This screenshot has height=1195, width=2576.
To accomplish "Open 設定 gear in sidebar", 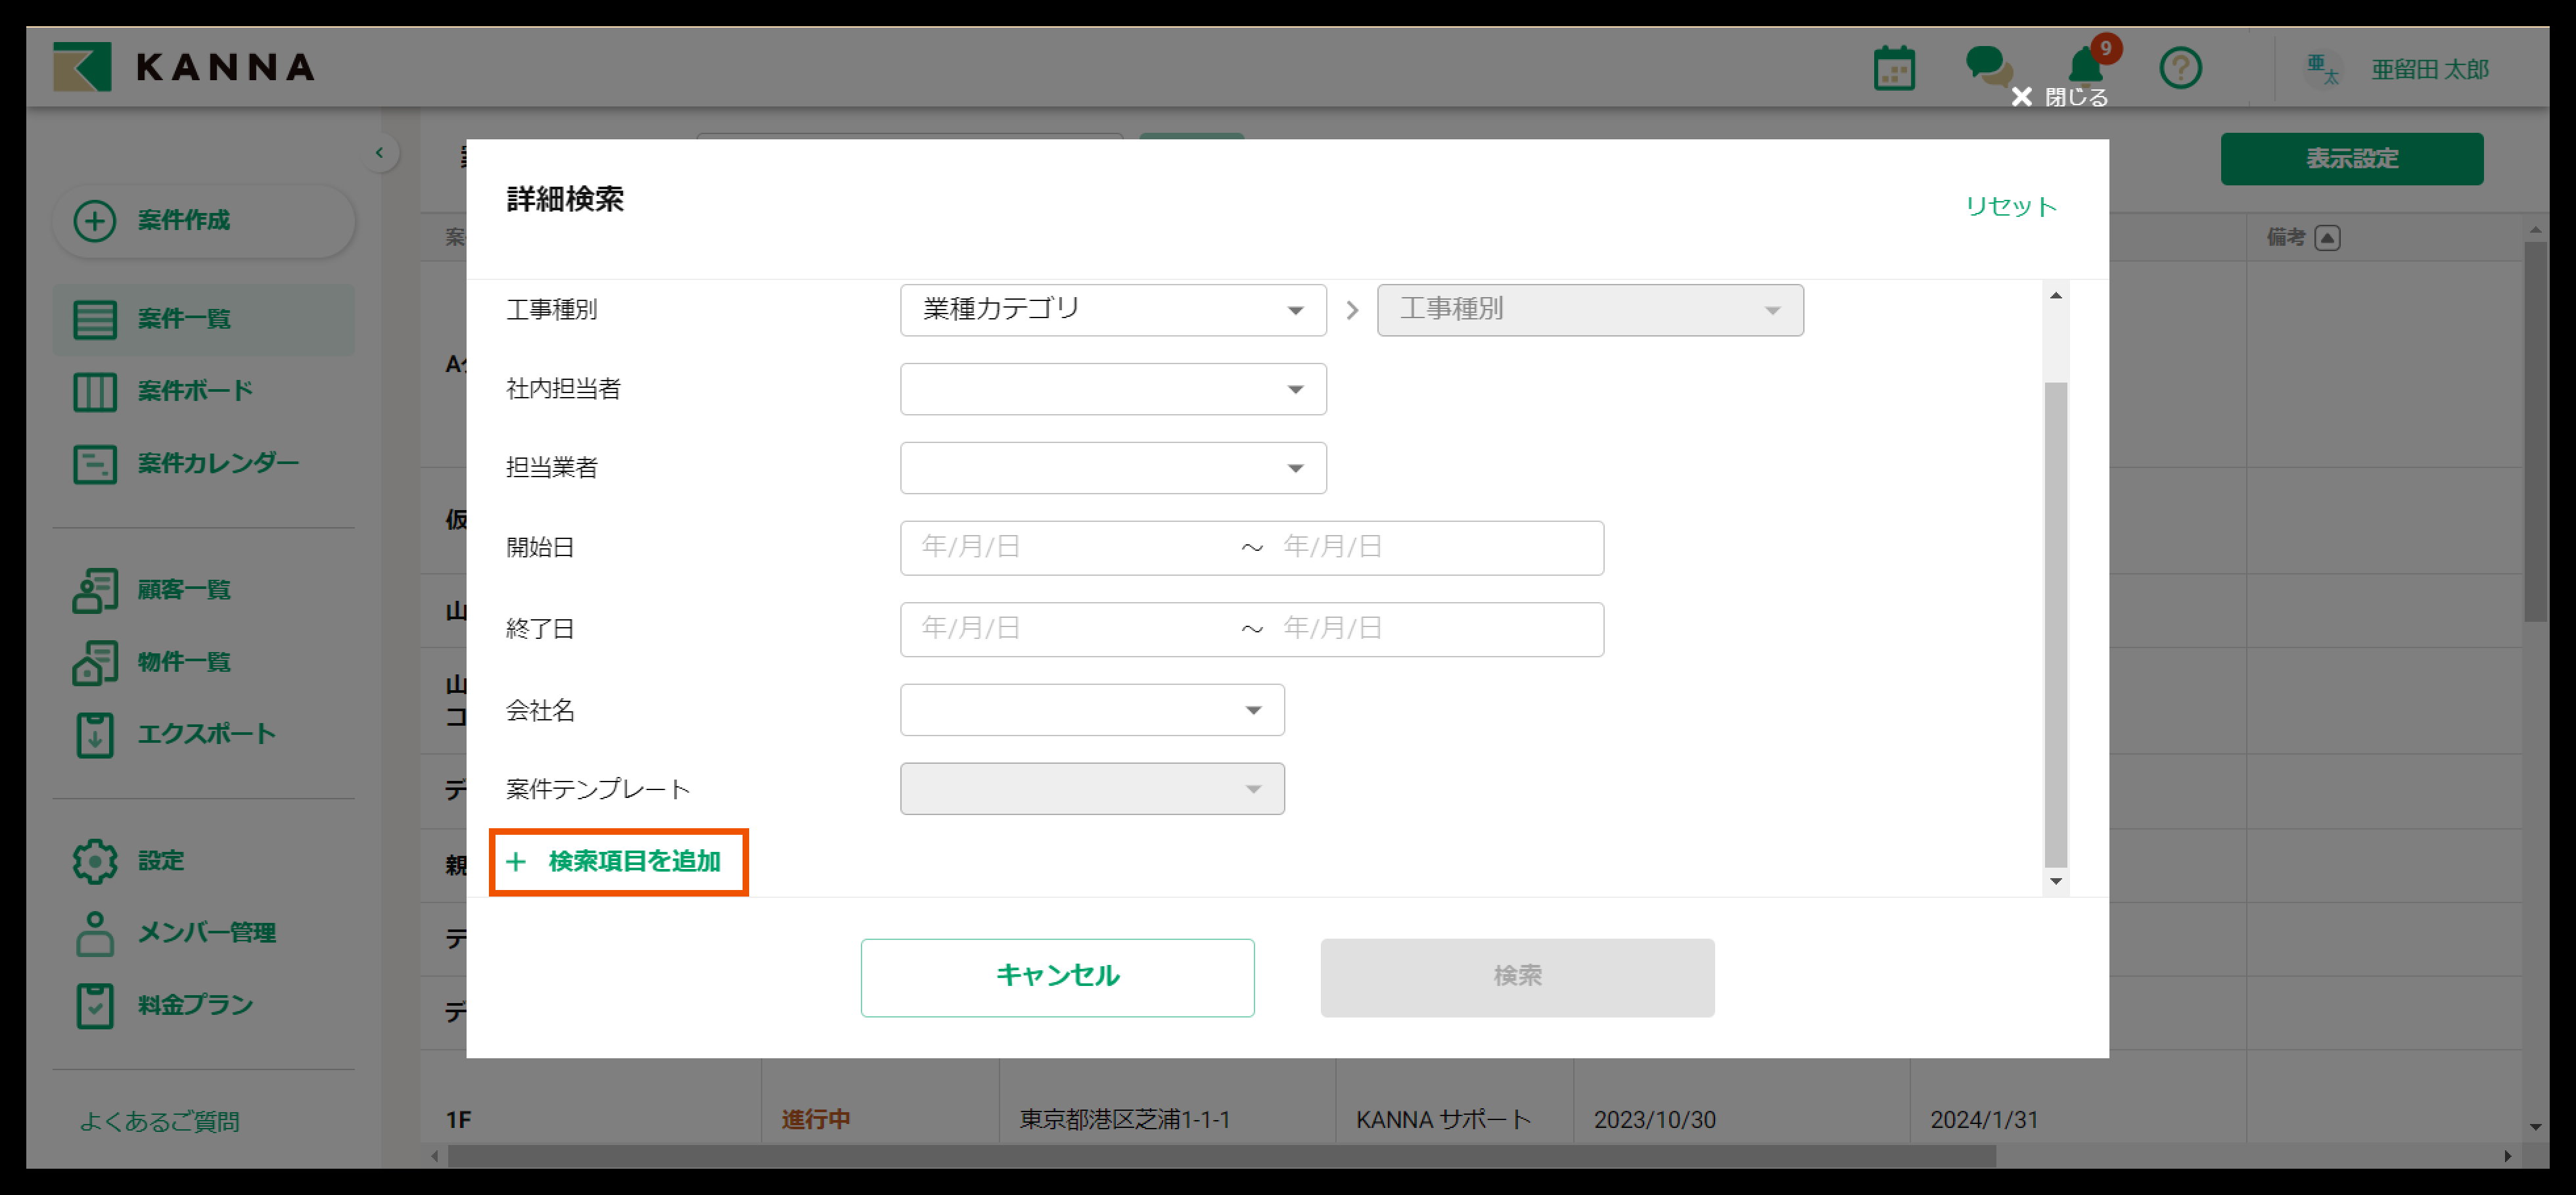I will click(x=95, y=861).
